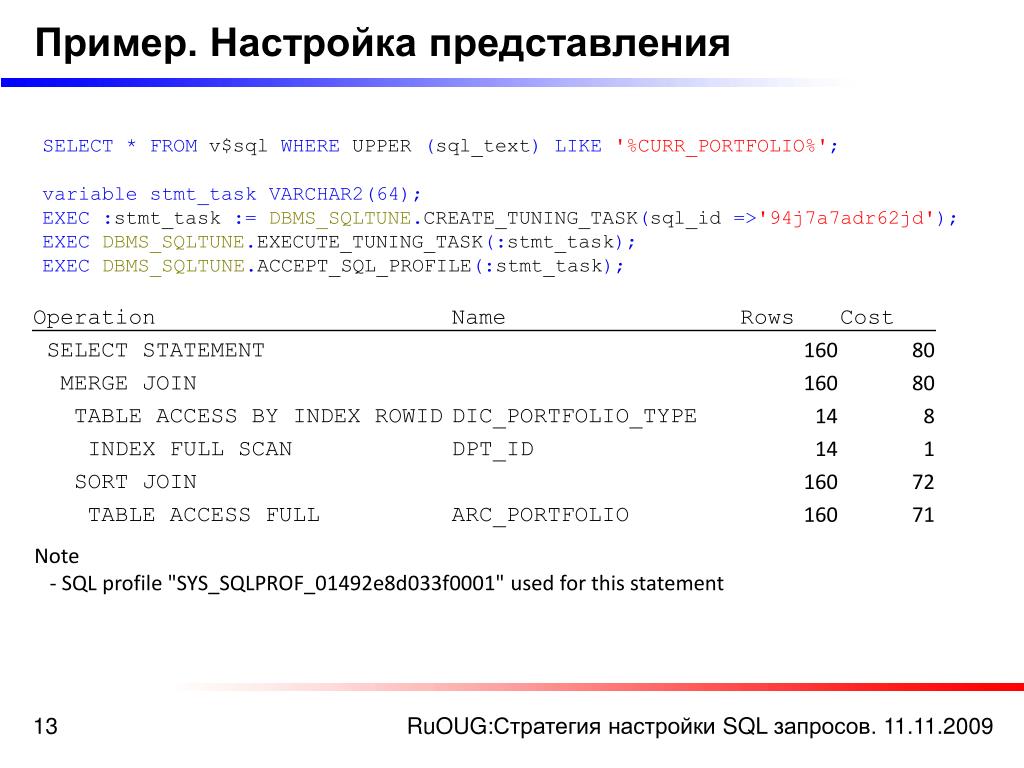Image resolution: width=1024 pixels, height=768 pixels.
Task: Click the ARC_PORTFOLIO table name
Action: coord(540,515)
